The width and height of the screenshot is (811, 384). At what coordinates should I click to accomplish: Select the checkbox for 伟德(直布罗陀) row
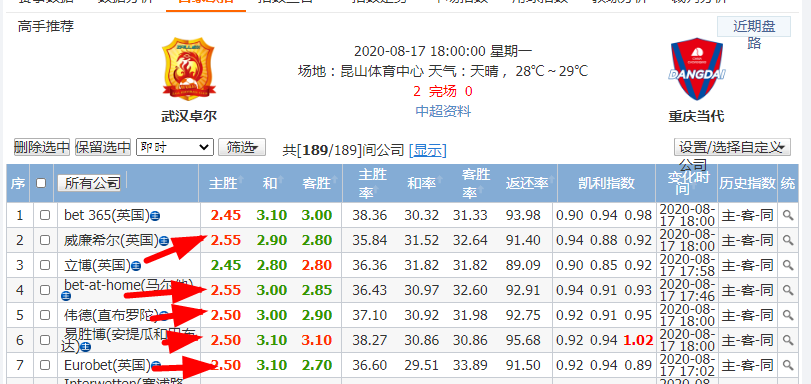tap(45, 315)
